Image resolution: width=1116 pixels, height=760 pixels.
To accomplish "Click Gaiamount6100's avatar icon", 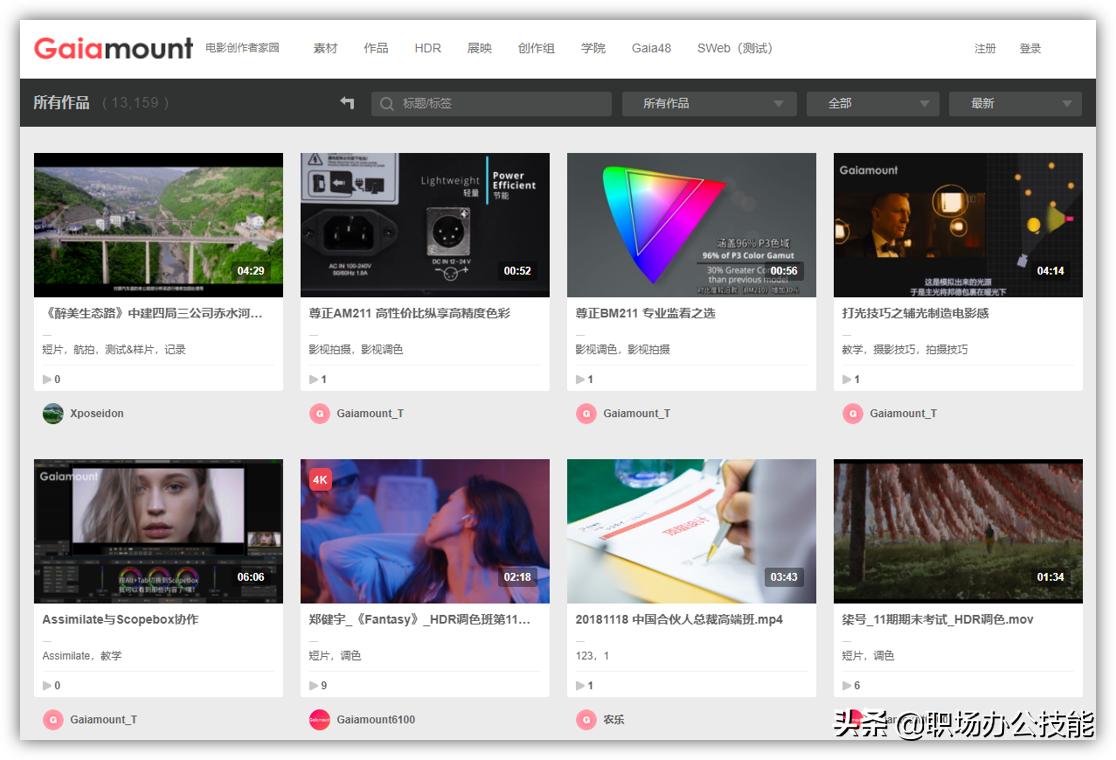I will tap(320, 719).
